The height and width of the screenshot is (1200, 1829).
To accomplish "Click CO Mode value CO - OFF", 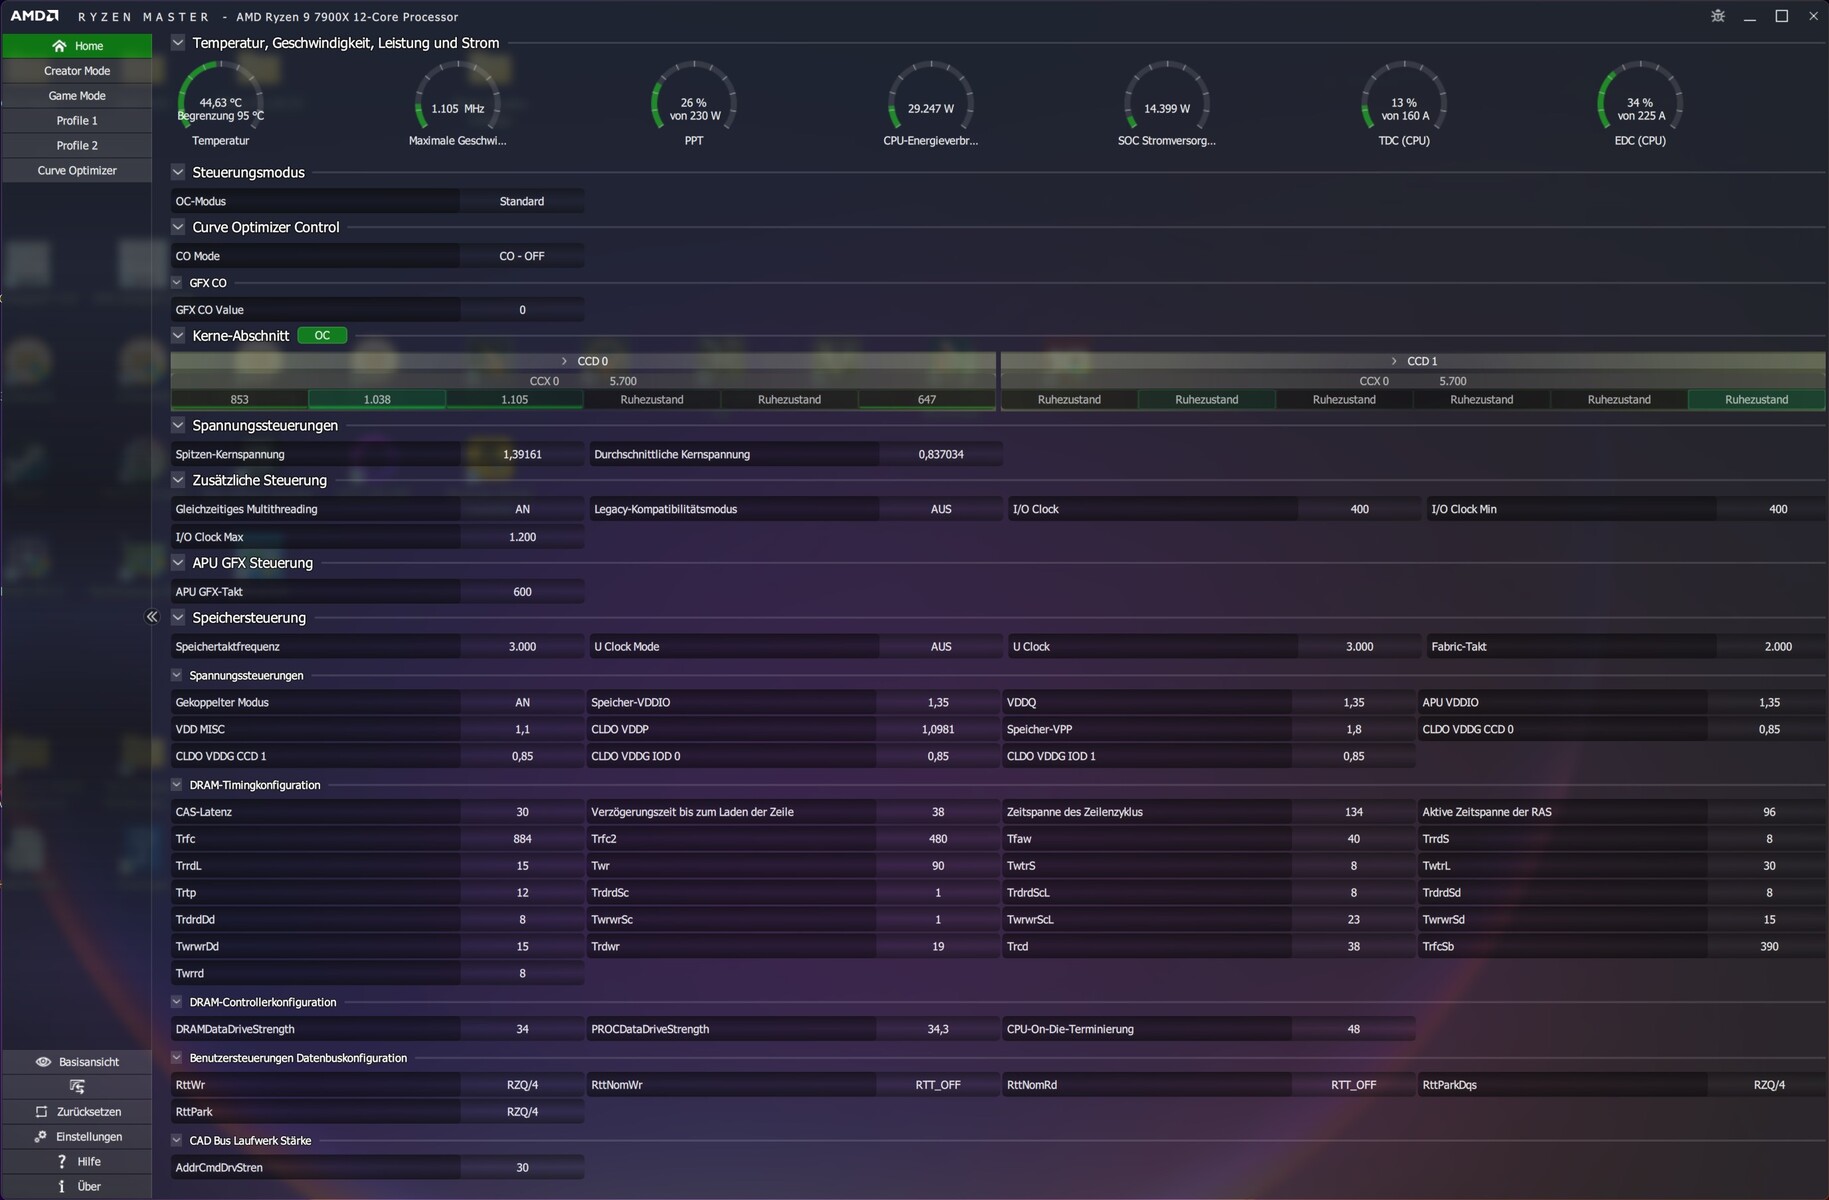I will coord(522,257).
